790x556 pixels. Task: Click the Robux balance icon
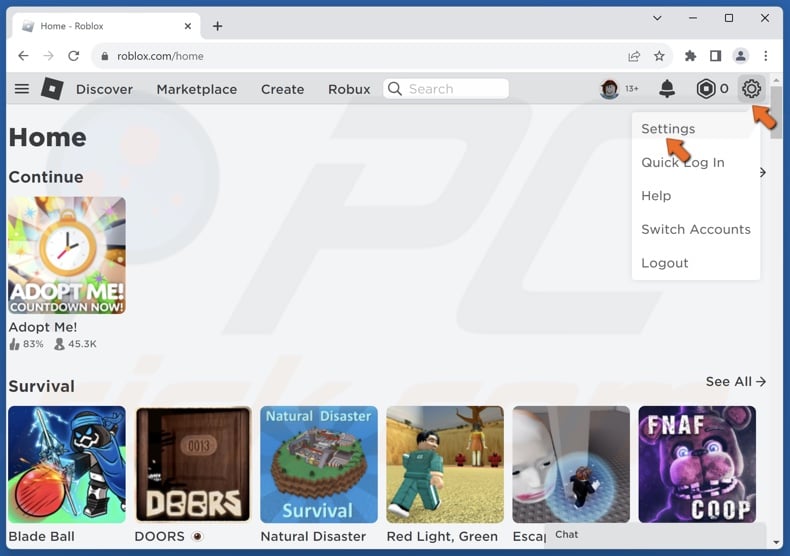pyautogui.click(x=706, y=89)
